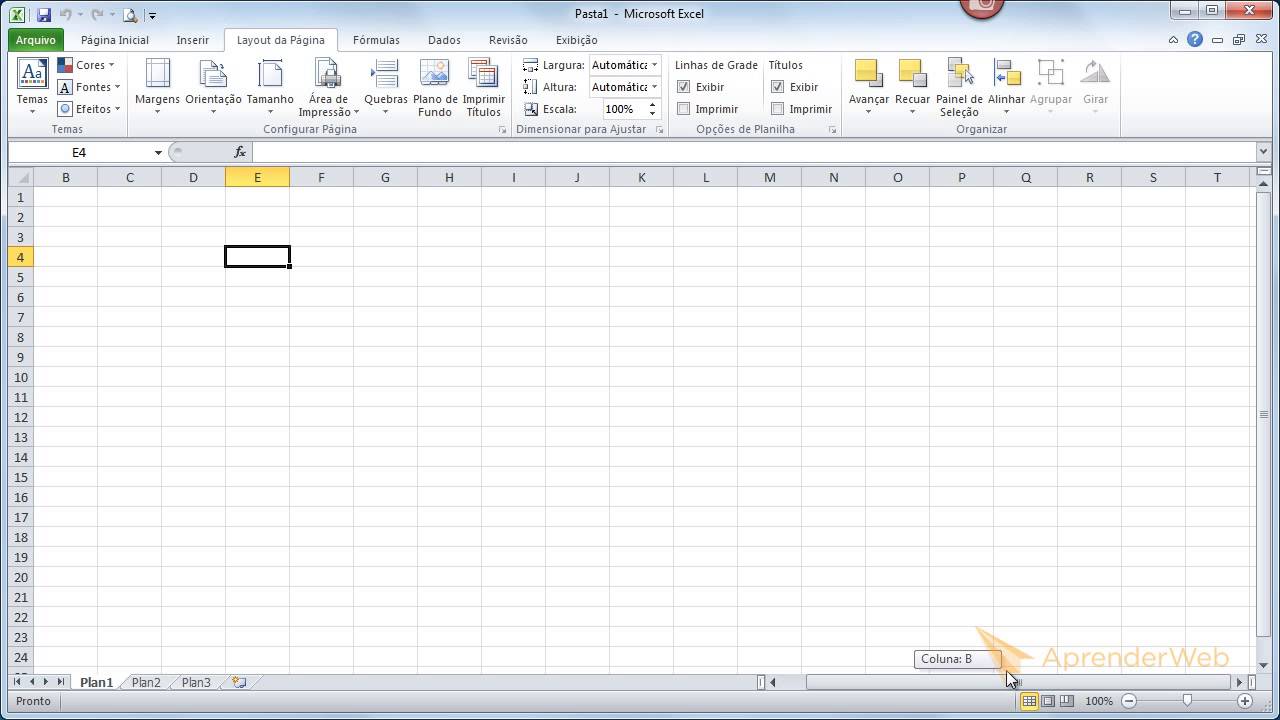Switch to the Dados tab
This screenshot has height=720, width=1280.
point(444,40)
